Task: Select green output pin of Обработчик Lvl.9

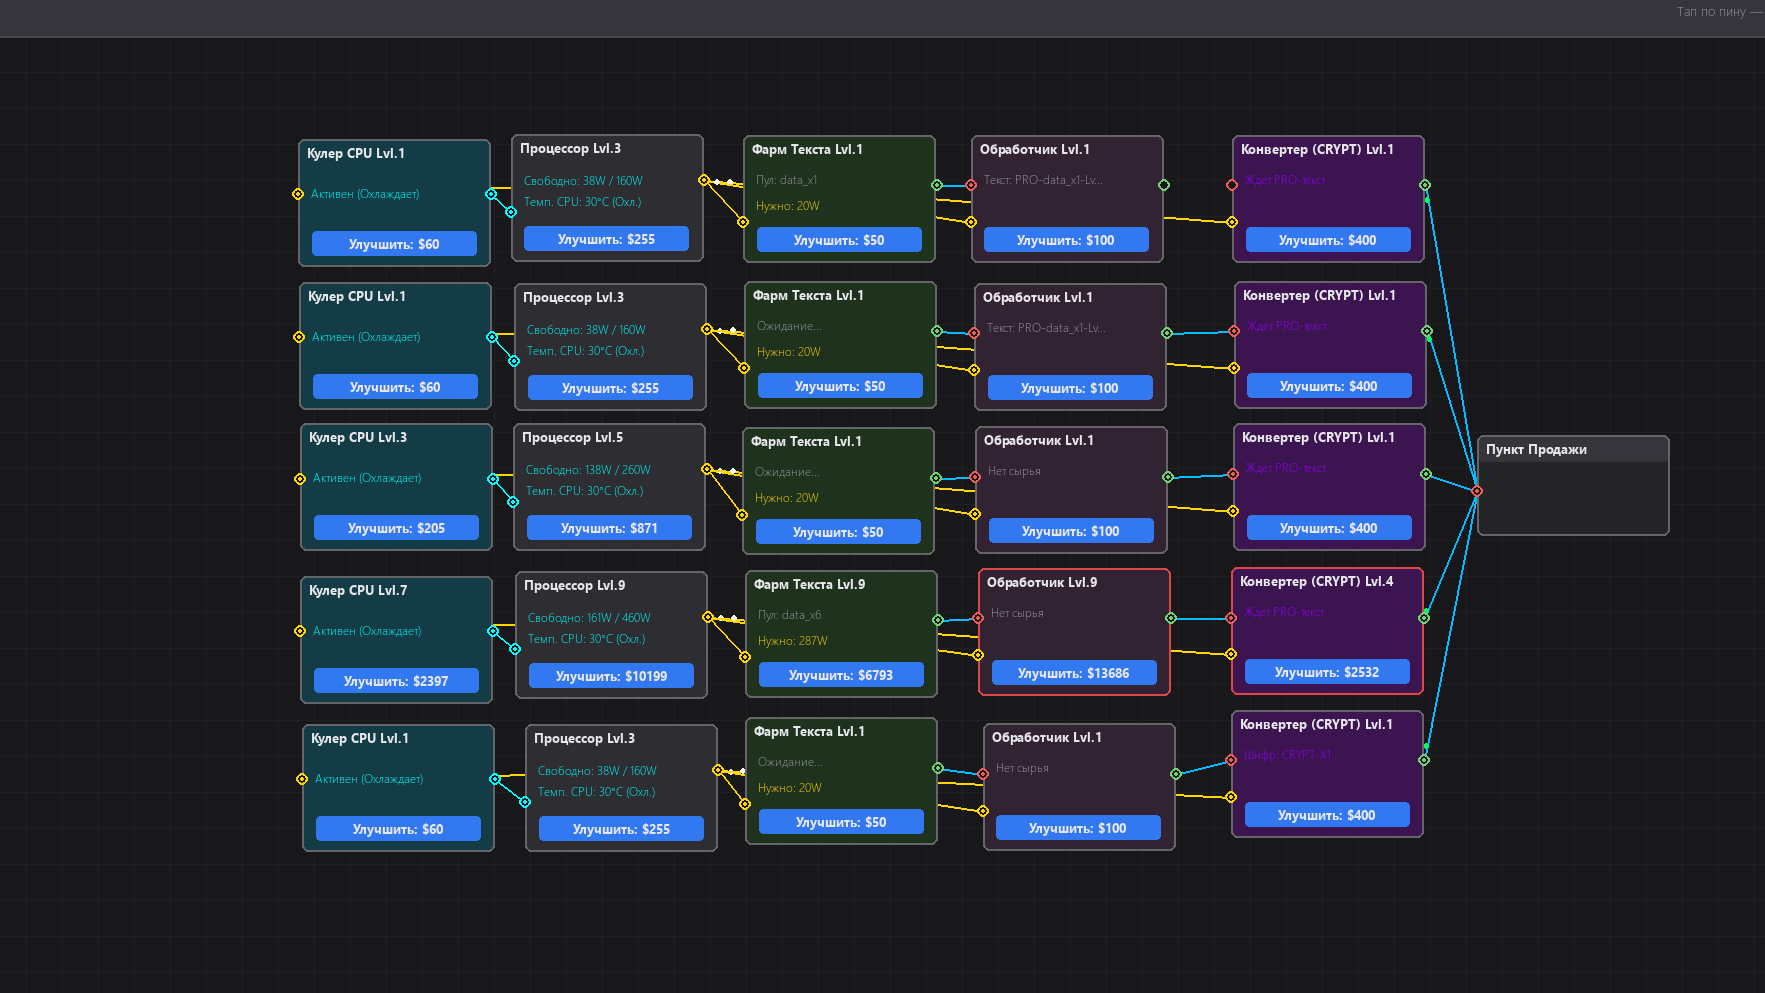Action: coord(1171,618)
